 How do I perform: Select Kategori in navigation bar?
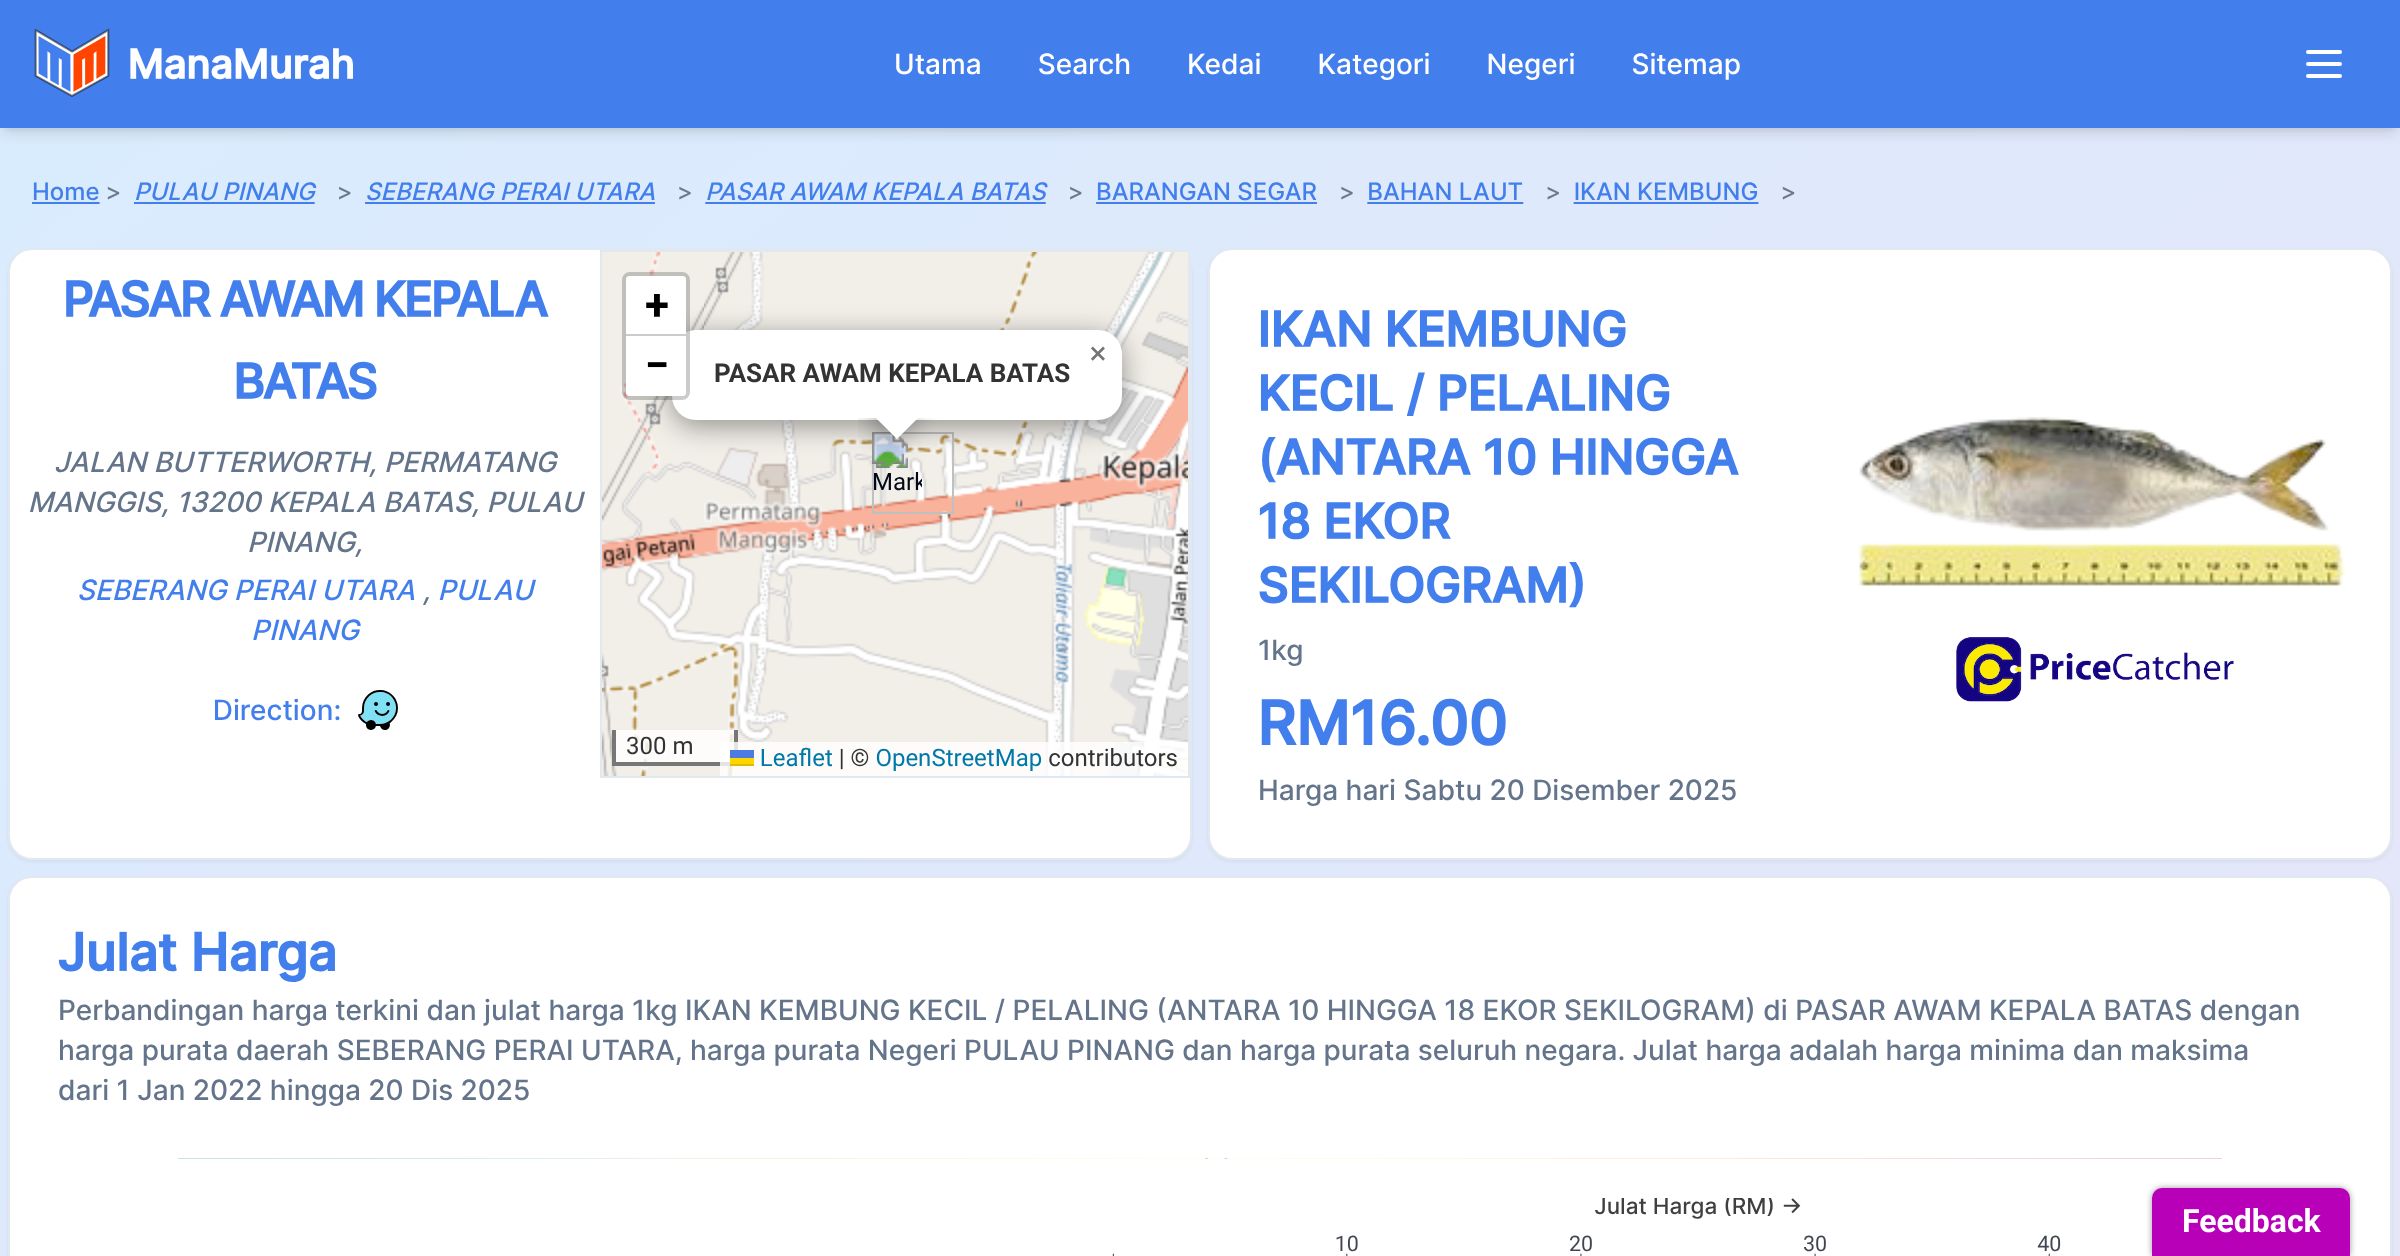click(x=1373, y=64)
